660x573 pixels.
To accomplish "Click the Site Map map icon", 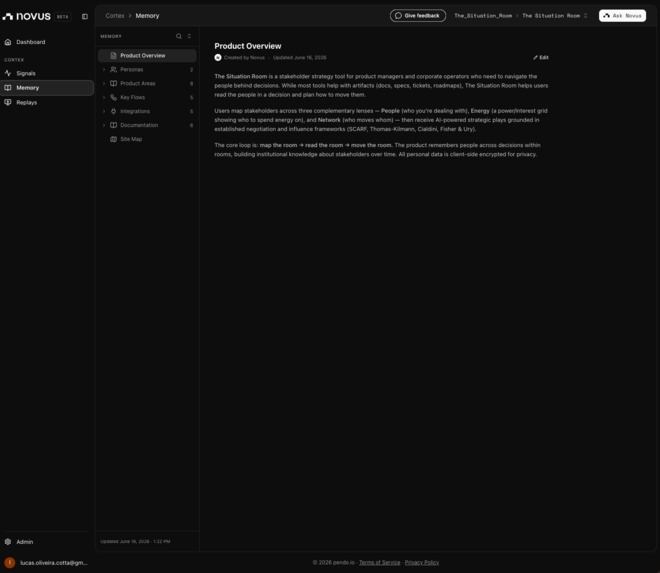I will click(113, 139).
